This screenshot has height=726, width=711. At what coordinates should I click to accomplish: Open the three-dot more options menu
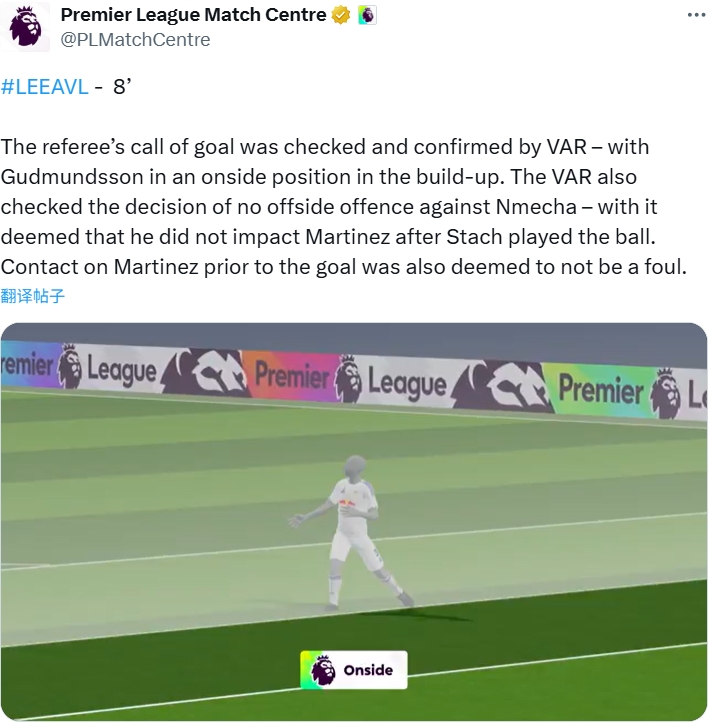coord(696,15)
